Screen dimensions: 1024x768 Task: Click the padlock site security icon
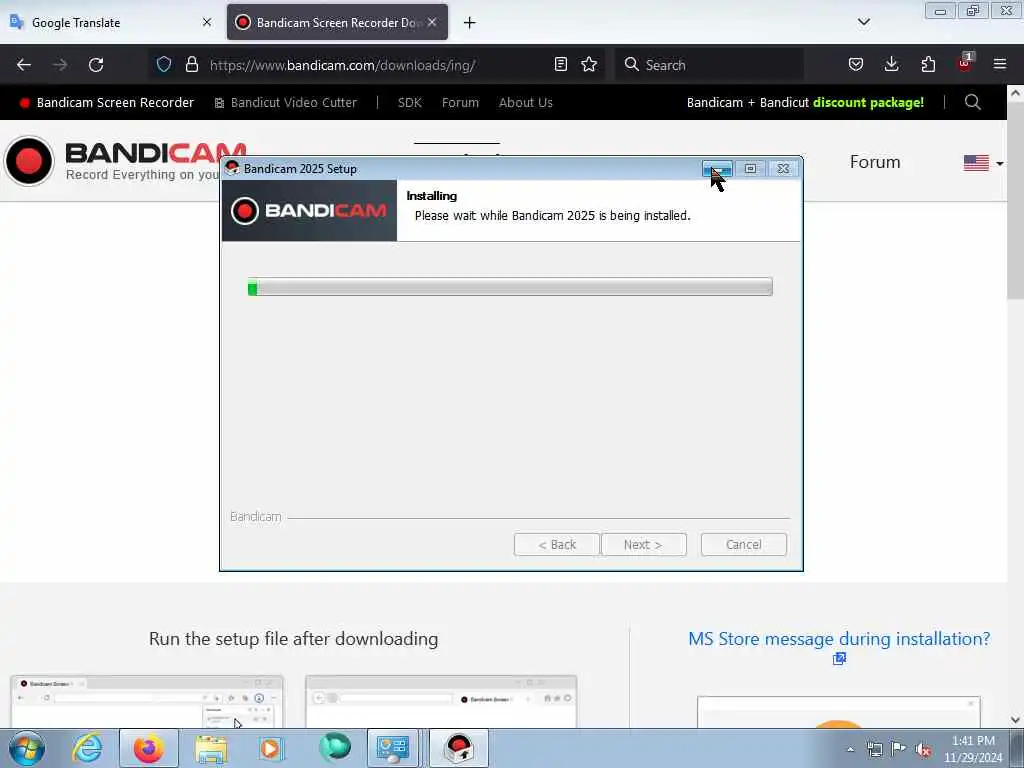[x=191, y=64]
